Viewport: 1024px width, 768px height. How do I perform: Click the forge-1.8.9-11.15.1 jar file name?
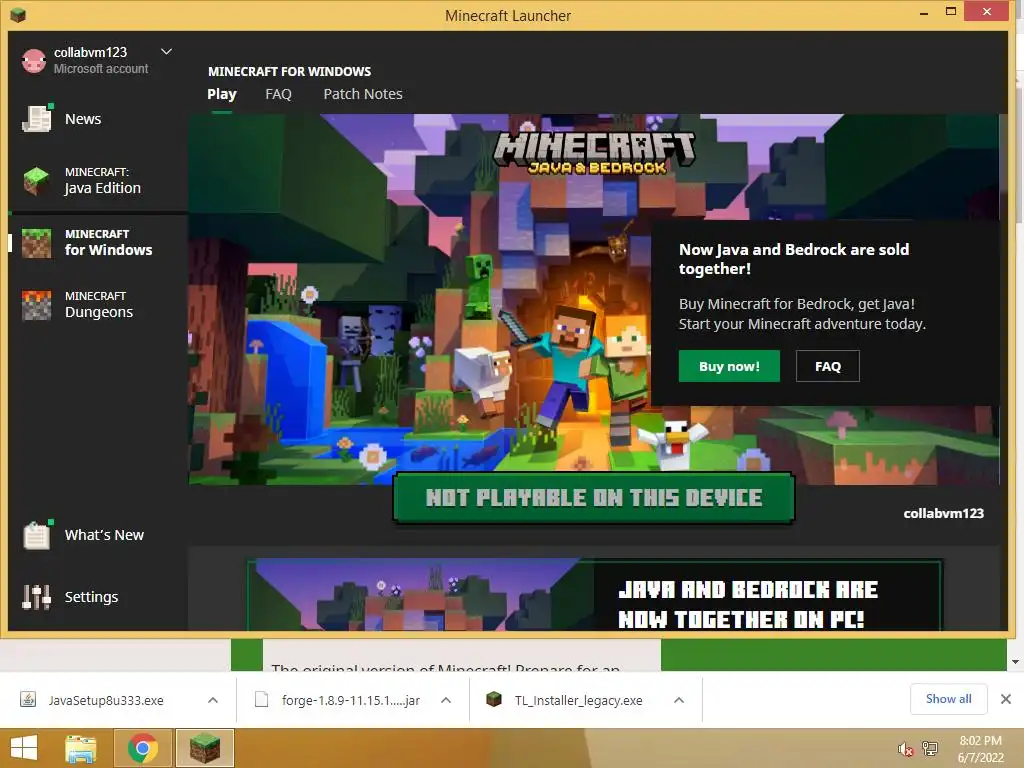351,700
